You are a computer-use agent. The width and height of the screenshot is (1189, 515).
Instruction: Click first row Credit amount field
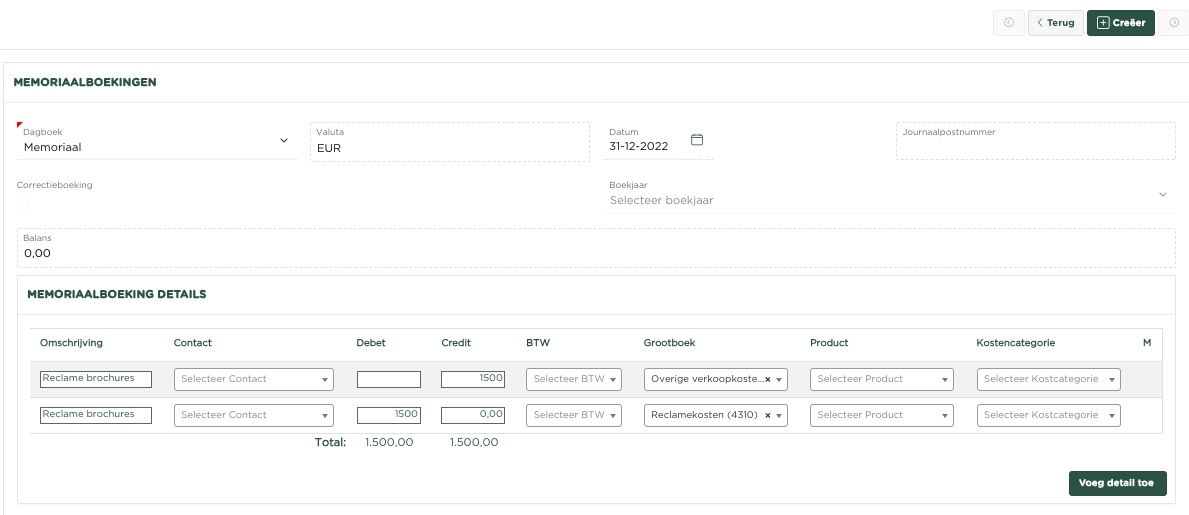(473, 380)
